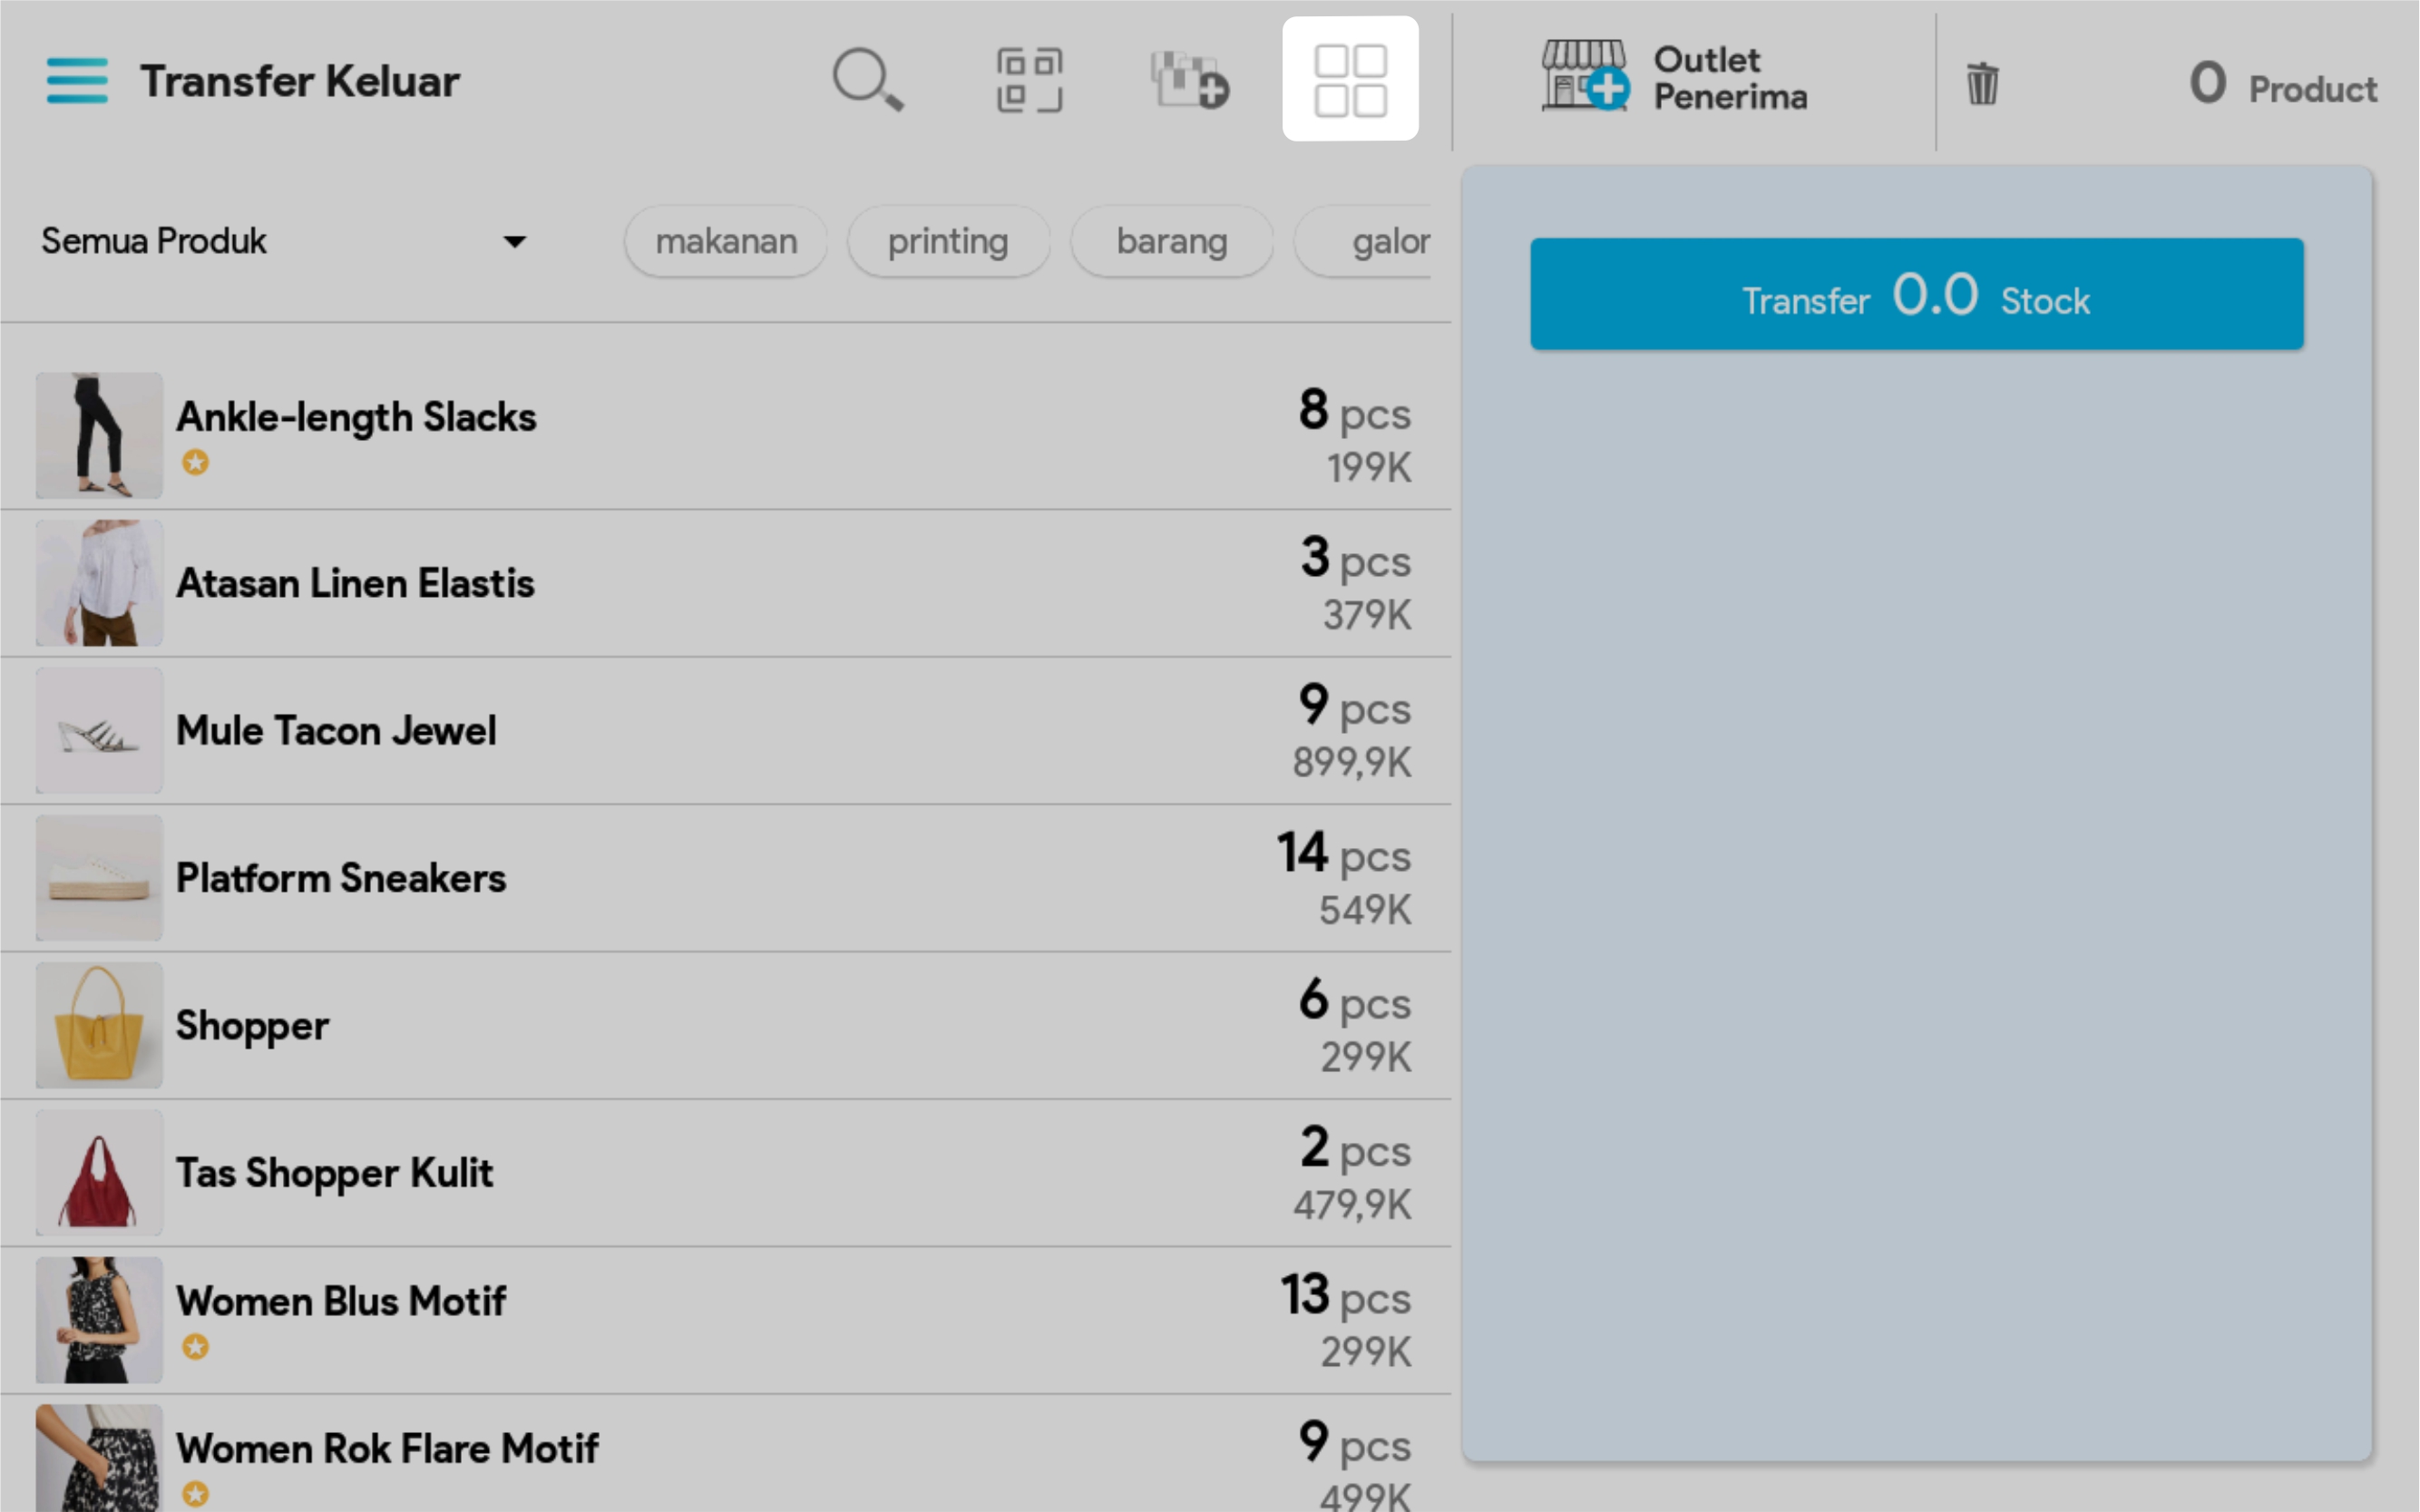The width and height of the screenshot is (2420, 1512).
Task: Click the star badge under Ankle-length Slacks
Action: [196, 462]
